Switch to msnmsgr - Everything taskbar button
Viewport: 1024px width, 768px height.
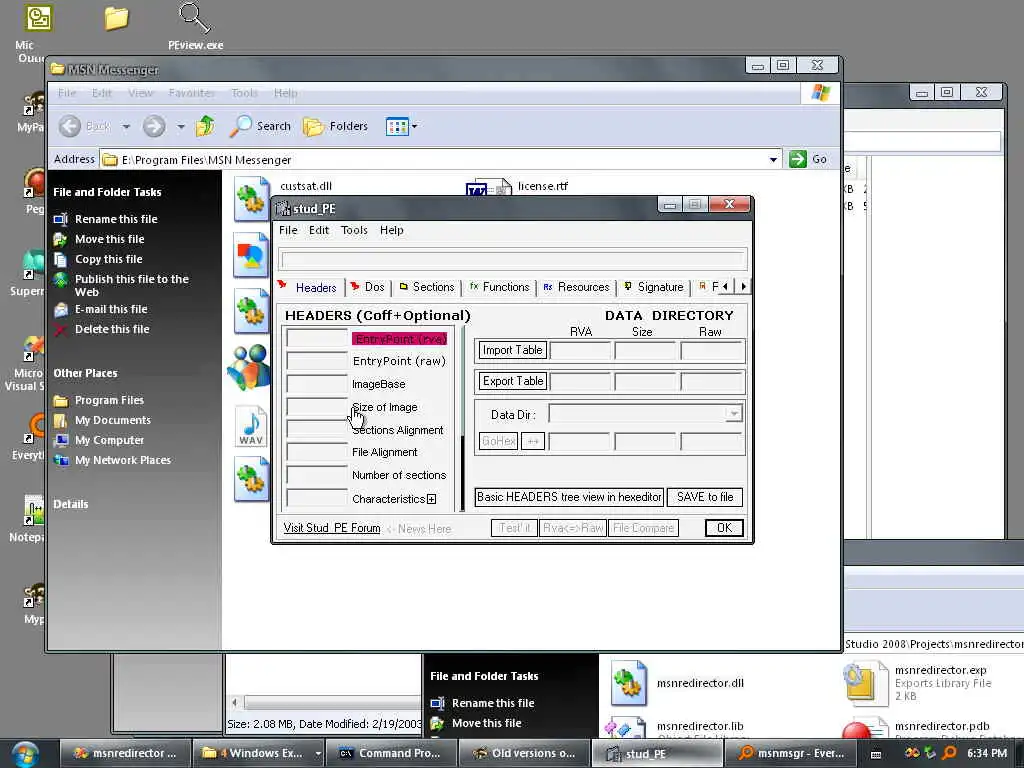790,753
